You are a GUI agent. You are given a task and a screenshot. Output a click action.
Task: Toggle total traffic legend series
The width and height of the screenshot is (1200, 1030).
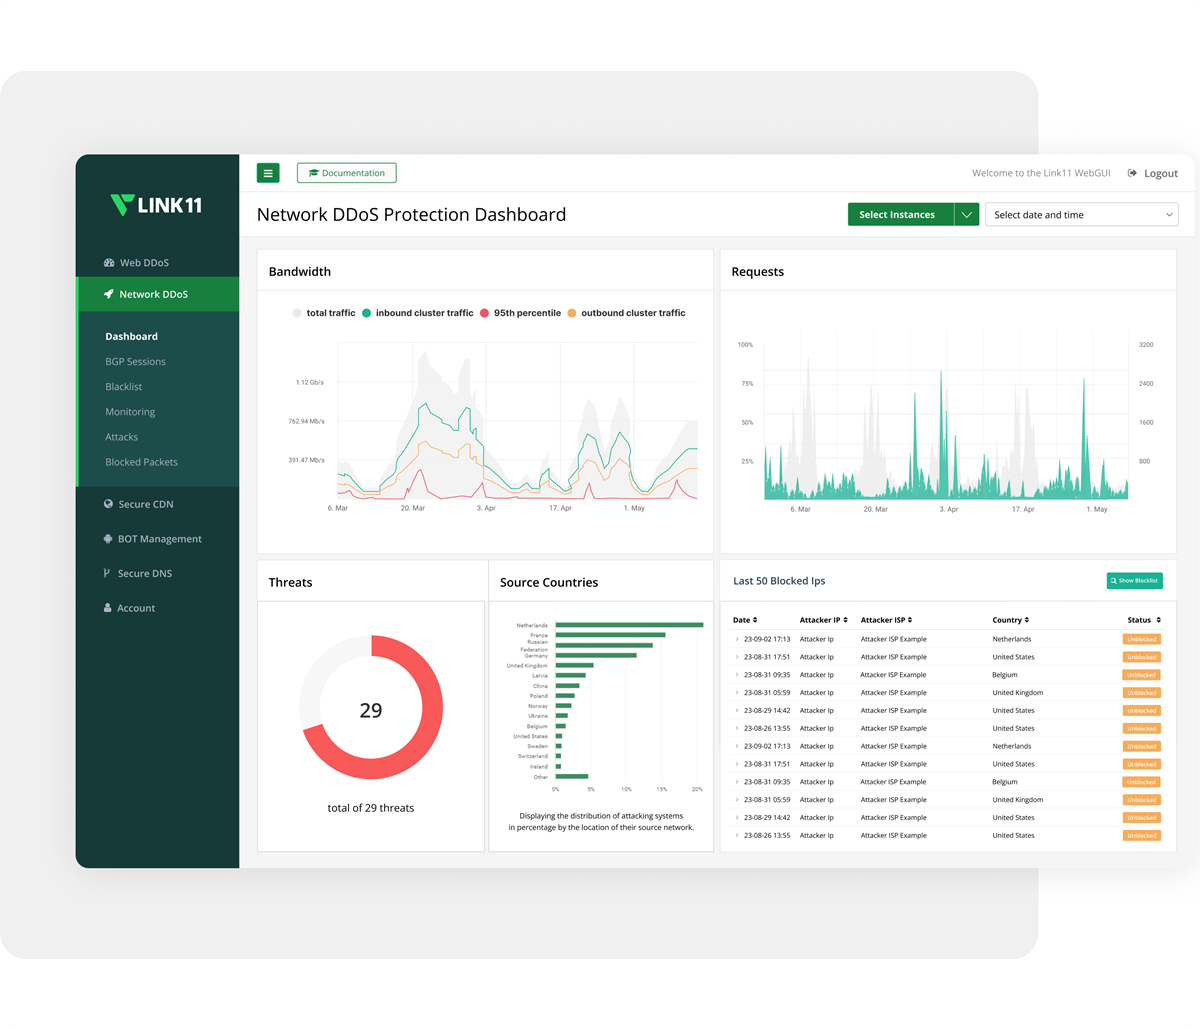click(324, 313)
